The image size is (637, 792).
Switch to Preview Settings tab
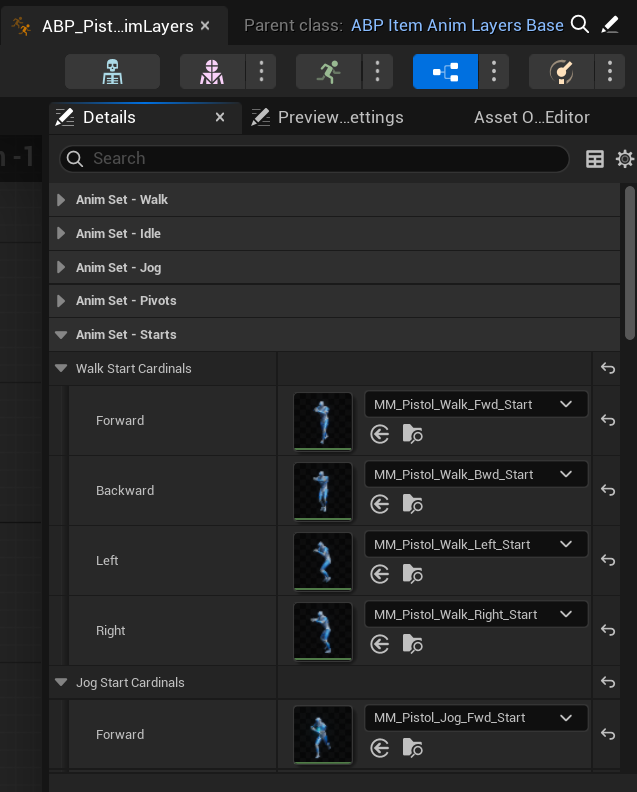(340, 117)
